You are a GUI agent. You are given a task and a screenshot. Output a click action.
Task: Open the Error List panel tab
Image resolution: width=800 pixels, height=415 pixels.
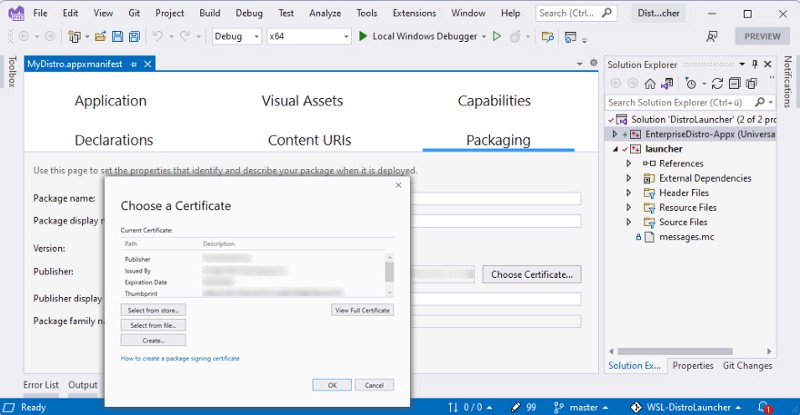41,385
